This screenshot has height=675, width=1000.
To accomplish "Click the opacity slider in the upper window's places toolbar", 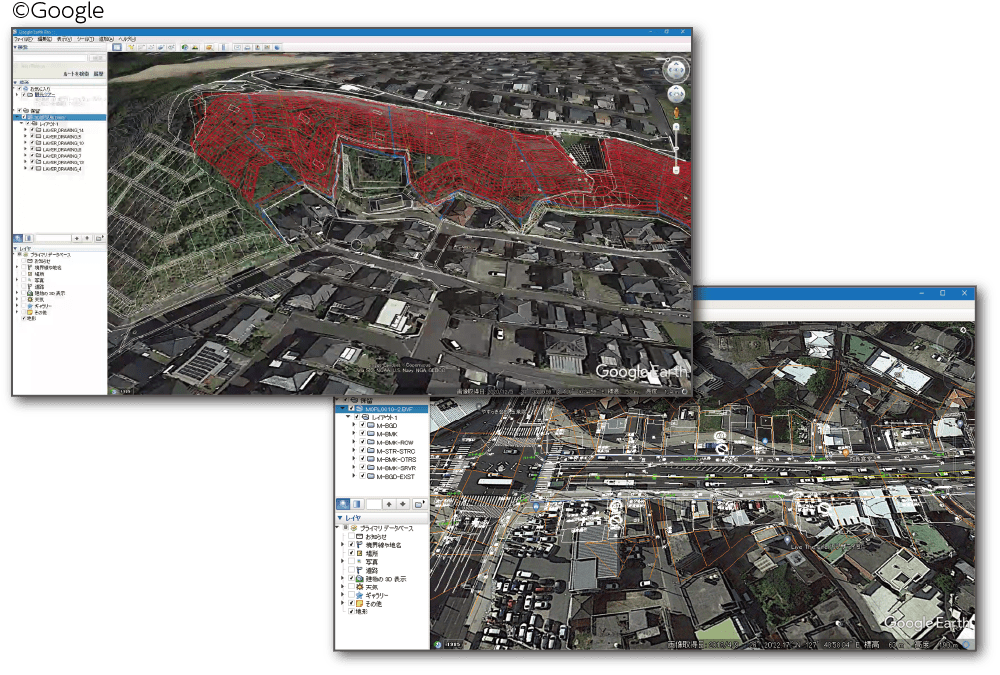I will [53, 239].
